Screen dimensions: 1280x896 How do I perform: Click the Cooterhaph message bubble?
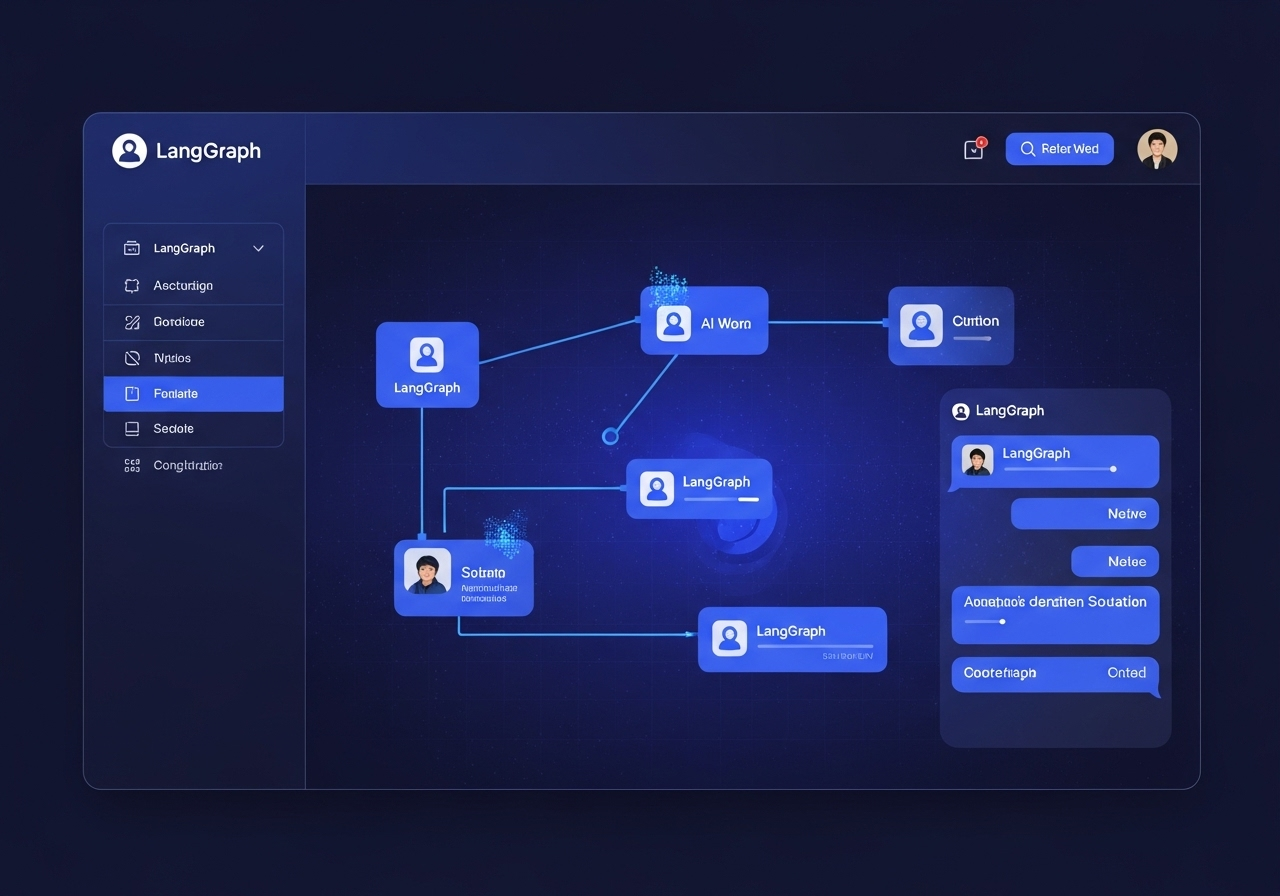pyautogui.click(x=1056, y=675)
